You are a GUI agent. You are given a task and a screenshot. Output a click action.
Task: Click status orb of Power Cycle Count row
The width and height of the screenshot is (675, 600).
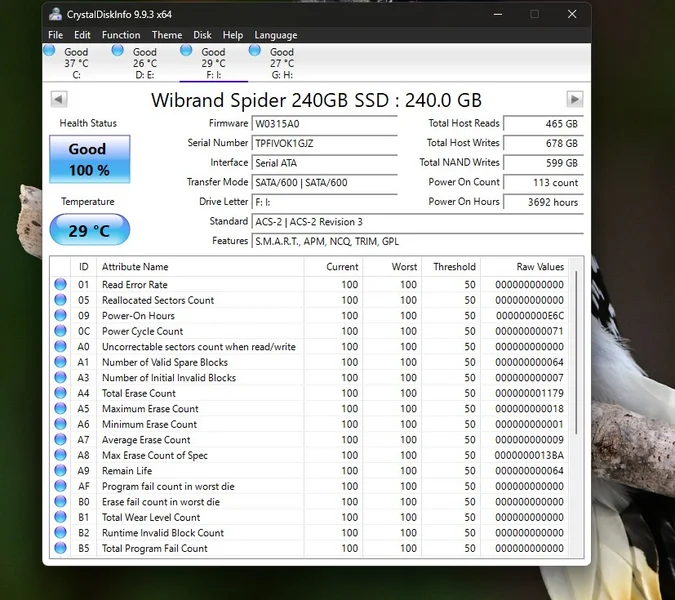click(x=60, y=331)
